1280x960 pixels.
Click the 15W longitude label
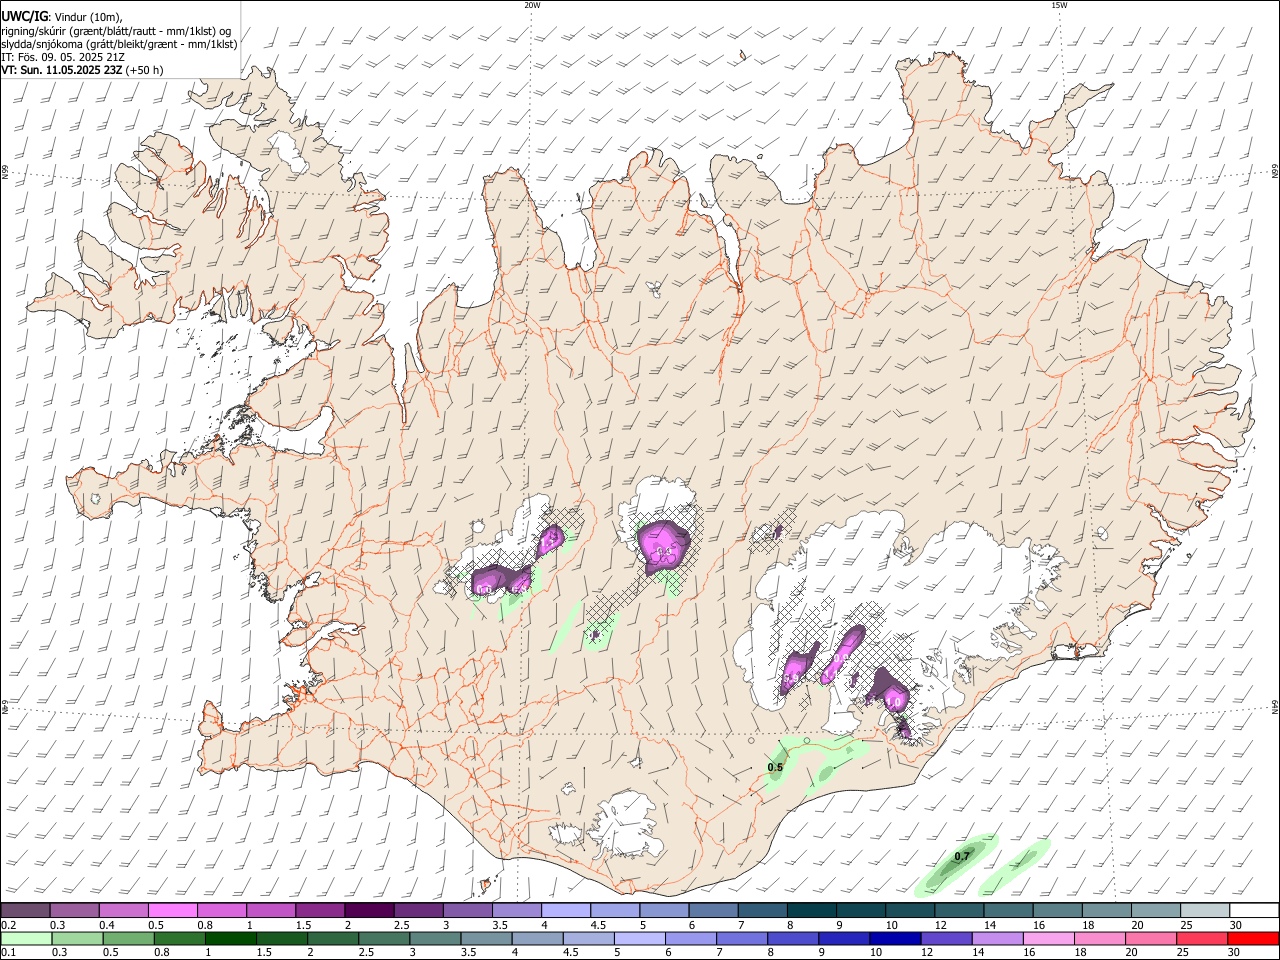coord(1059,5)
